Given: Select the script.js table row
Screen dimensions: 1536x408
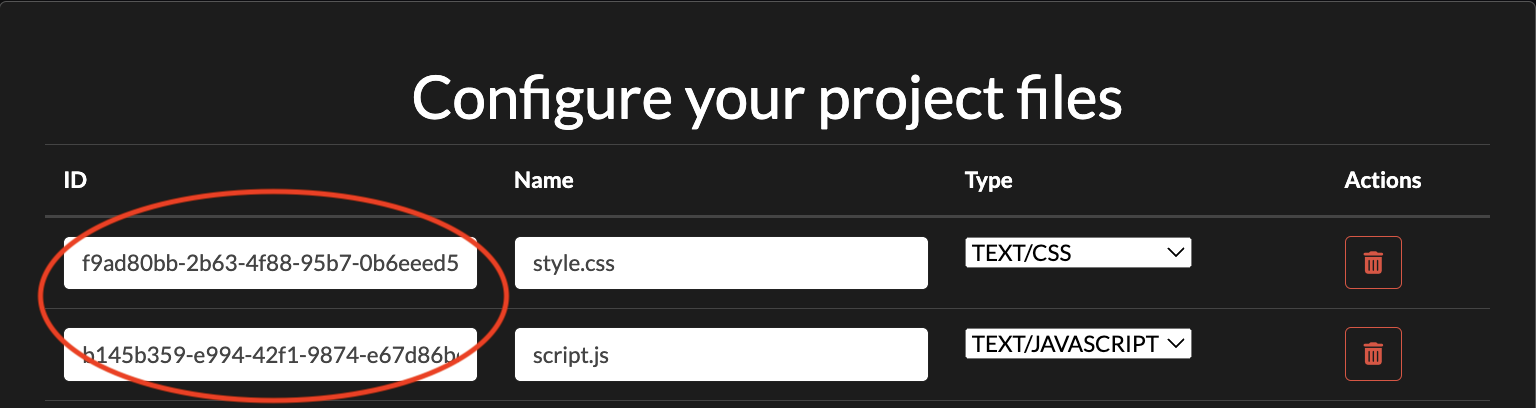Looking at the screenshot, I should point(767,354).
